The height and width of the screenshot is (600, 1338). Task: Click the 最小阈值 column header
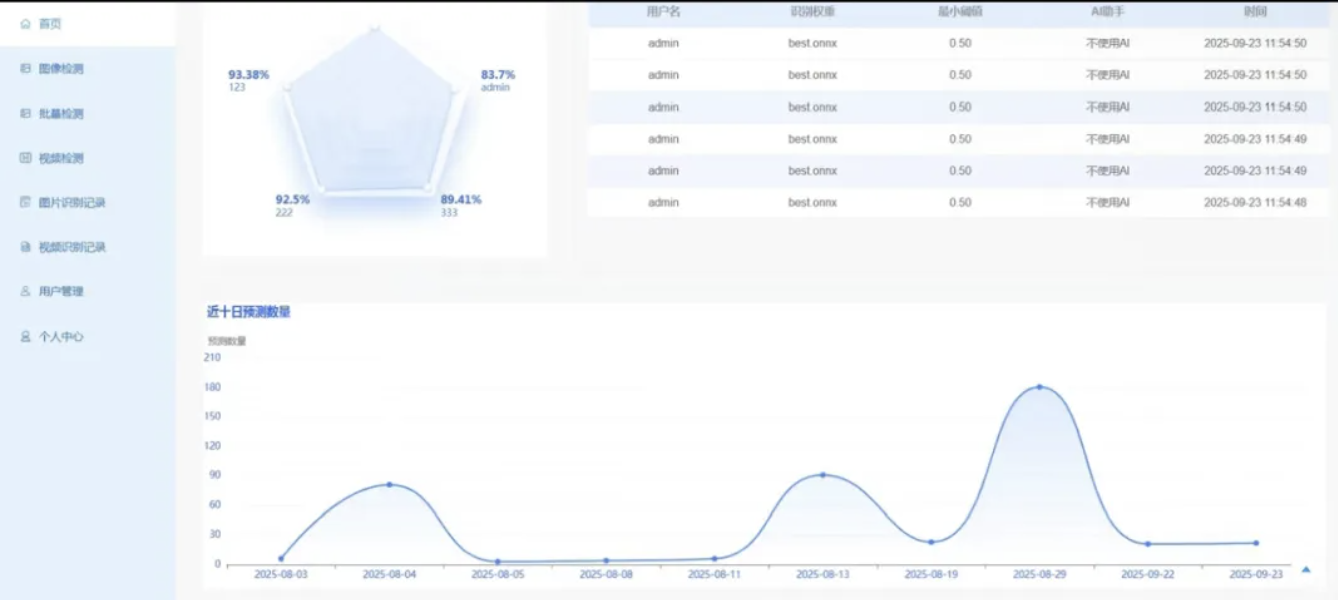click(960, 12)
